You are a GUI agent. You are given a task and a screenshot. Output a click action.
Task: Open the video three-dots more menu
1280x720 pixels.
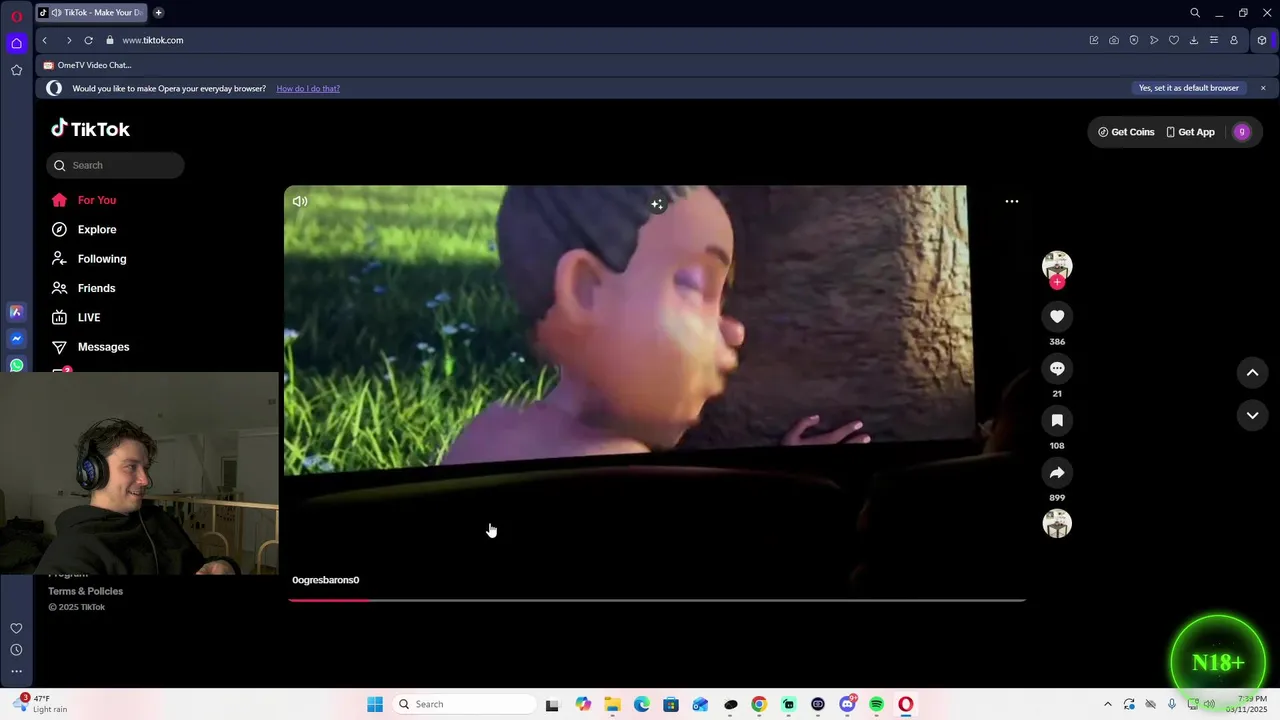(x=1012, y=201)
